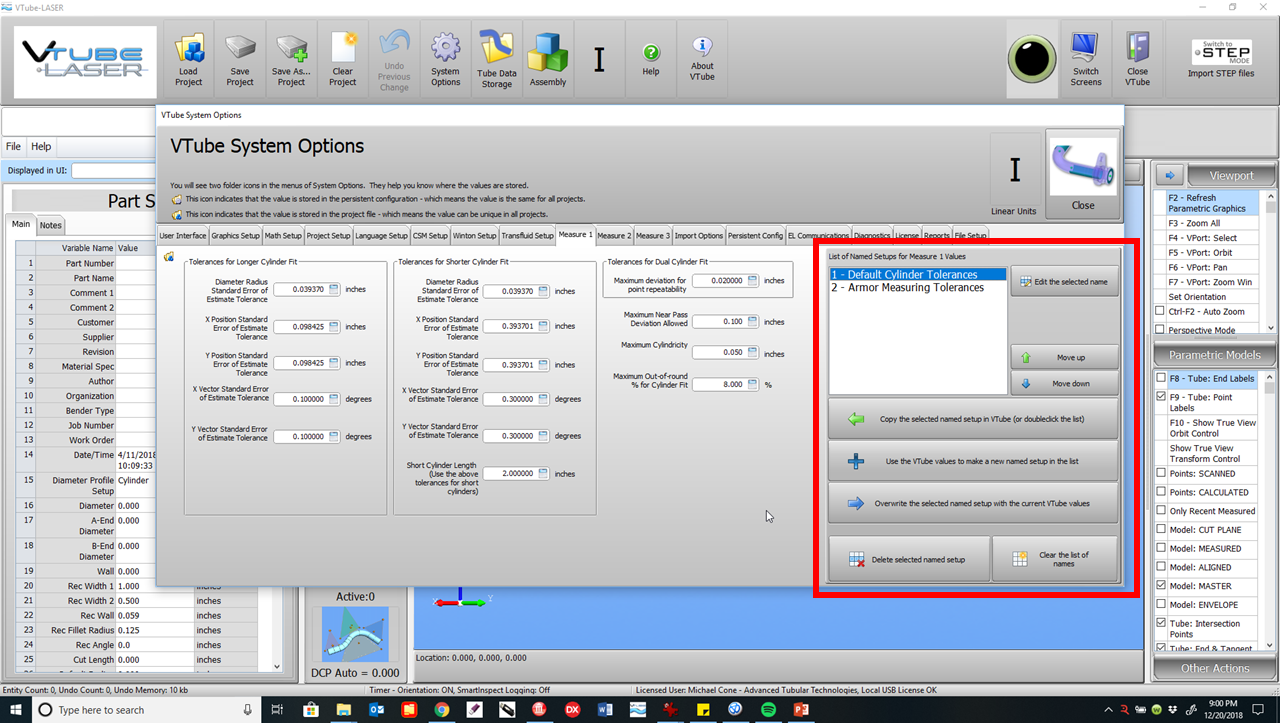Viewport: 1280px width, 723px height.
Task: Open the Graphics Setup tab
Action: (x=236, y=236)
